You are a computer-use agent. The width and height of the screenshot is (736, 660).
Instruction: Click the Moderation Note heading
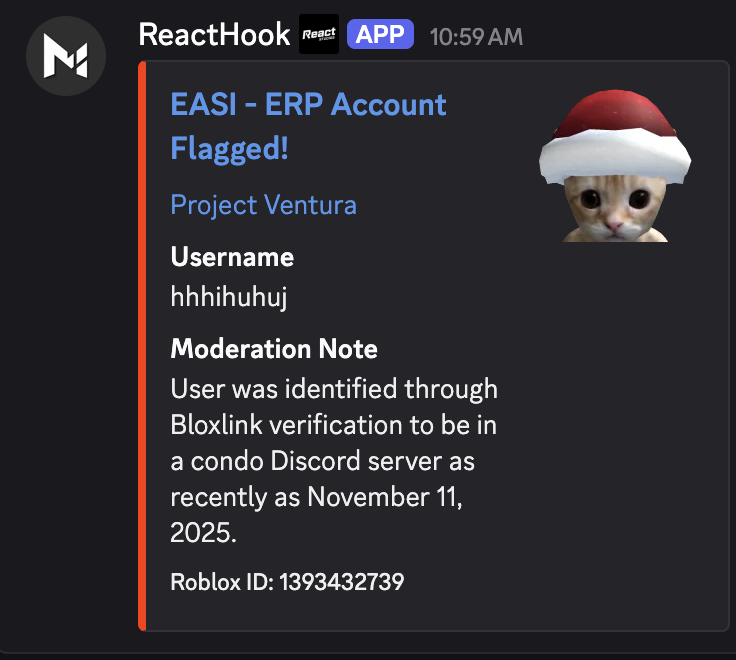click(x=274, y=349)
